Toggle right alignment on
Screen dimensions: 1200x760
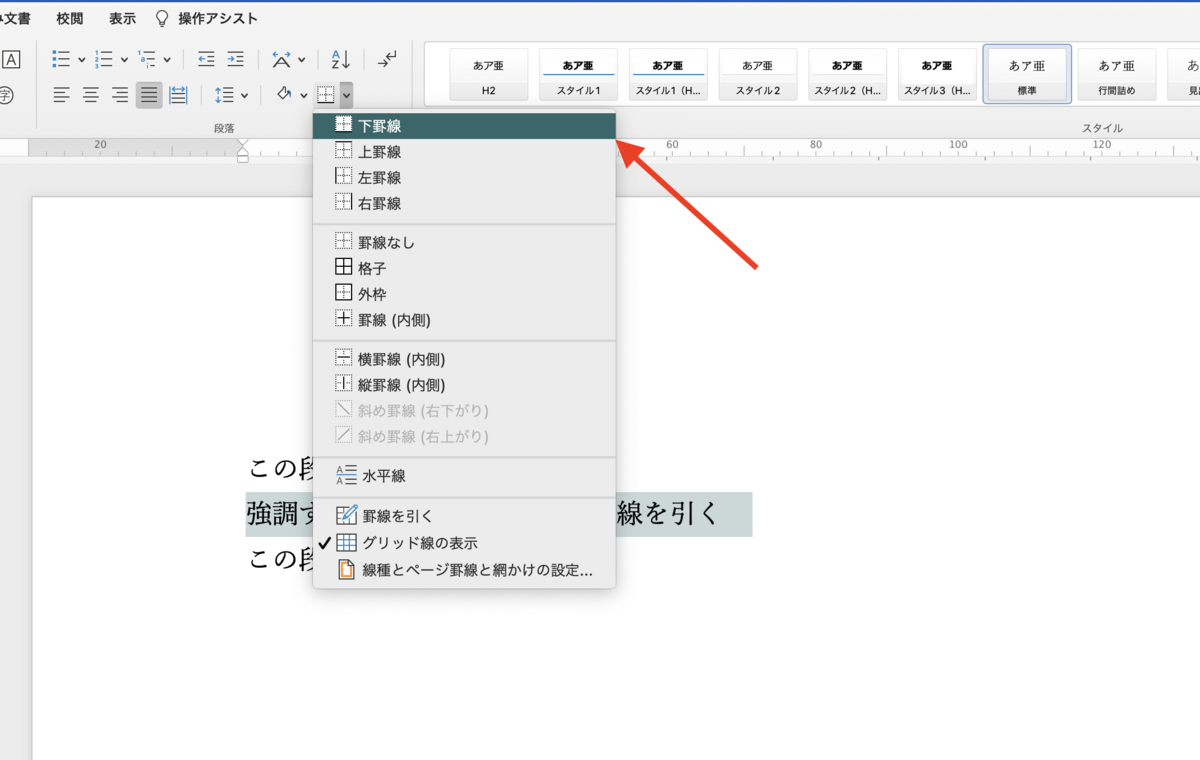pyautogui.click(x=119, y=95)
